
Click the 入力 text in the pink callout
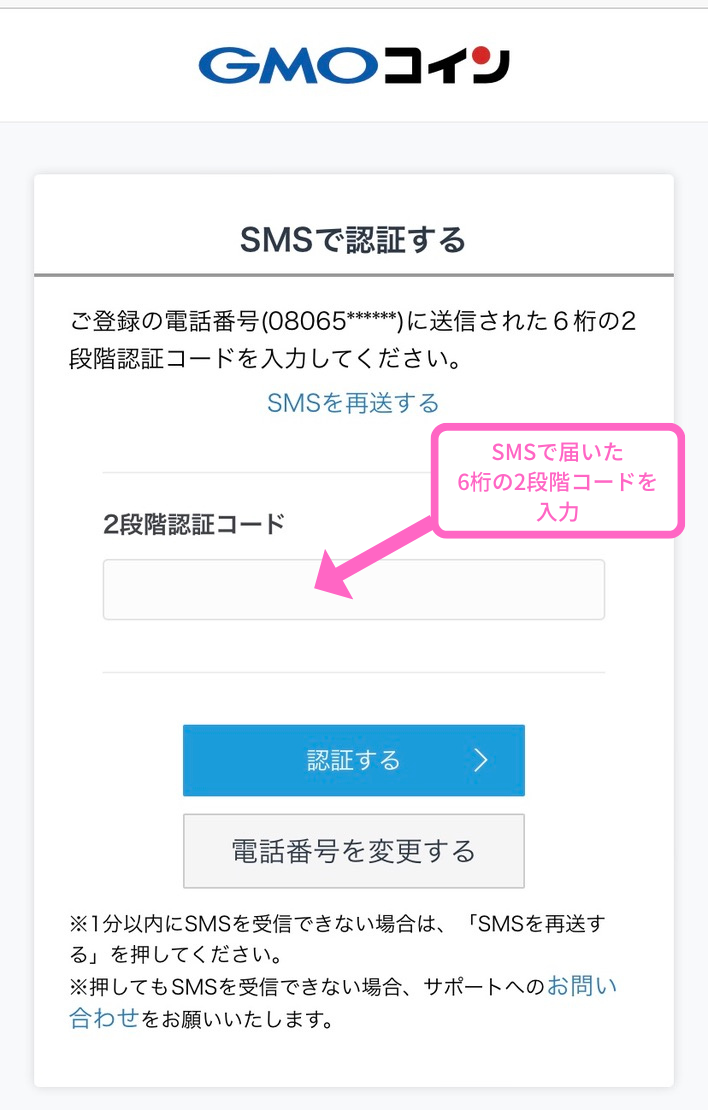click(x=558, y=511)
